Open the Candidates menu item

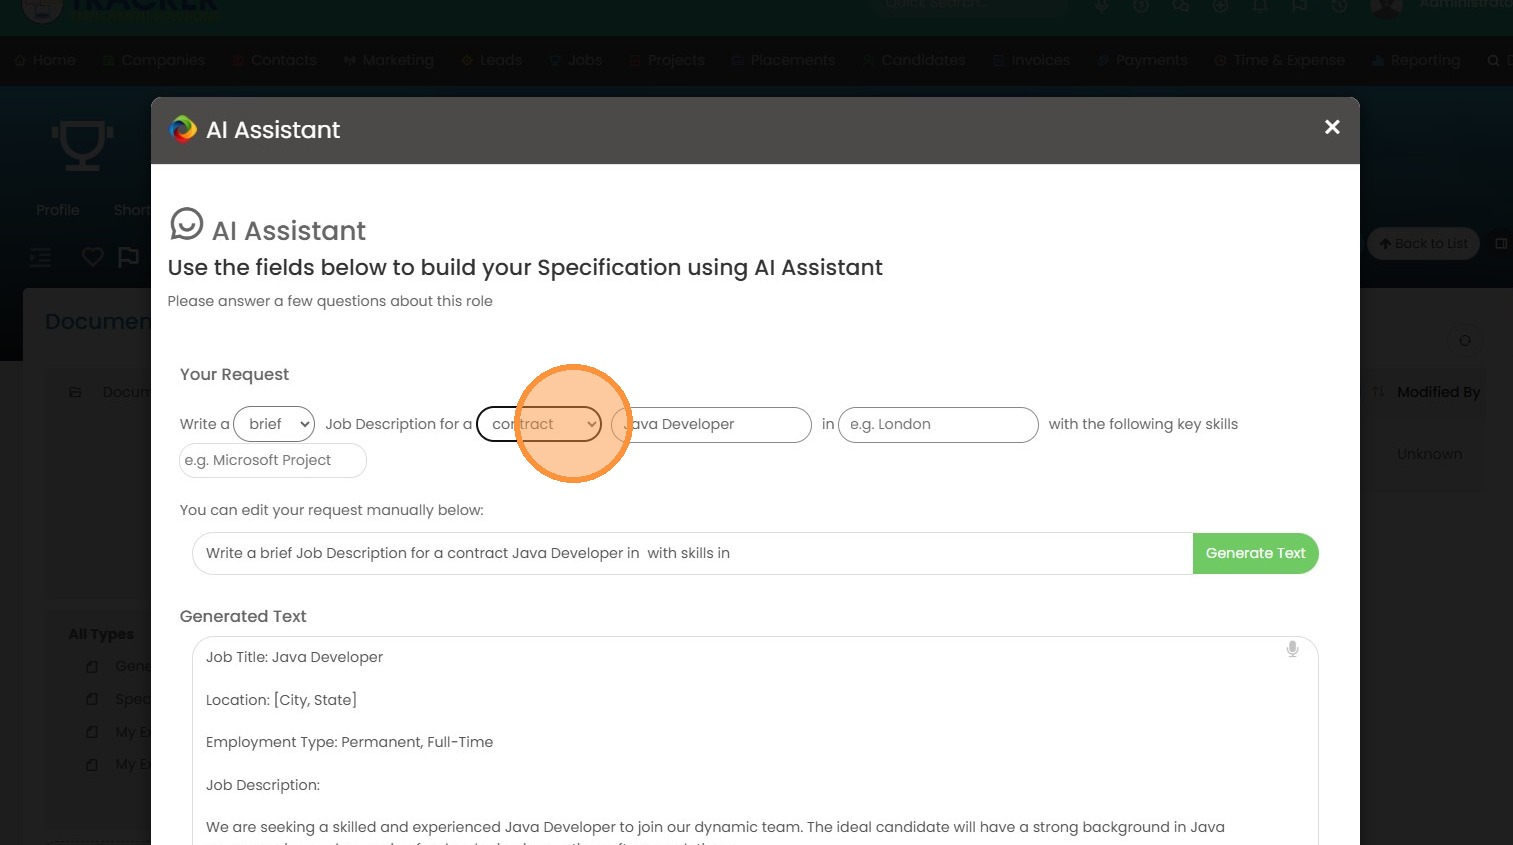913,60
